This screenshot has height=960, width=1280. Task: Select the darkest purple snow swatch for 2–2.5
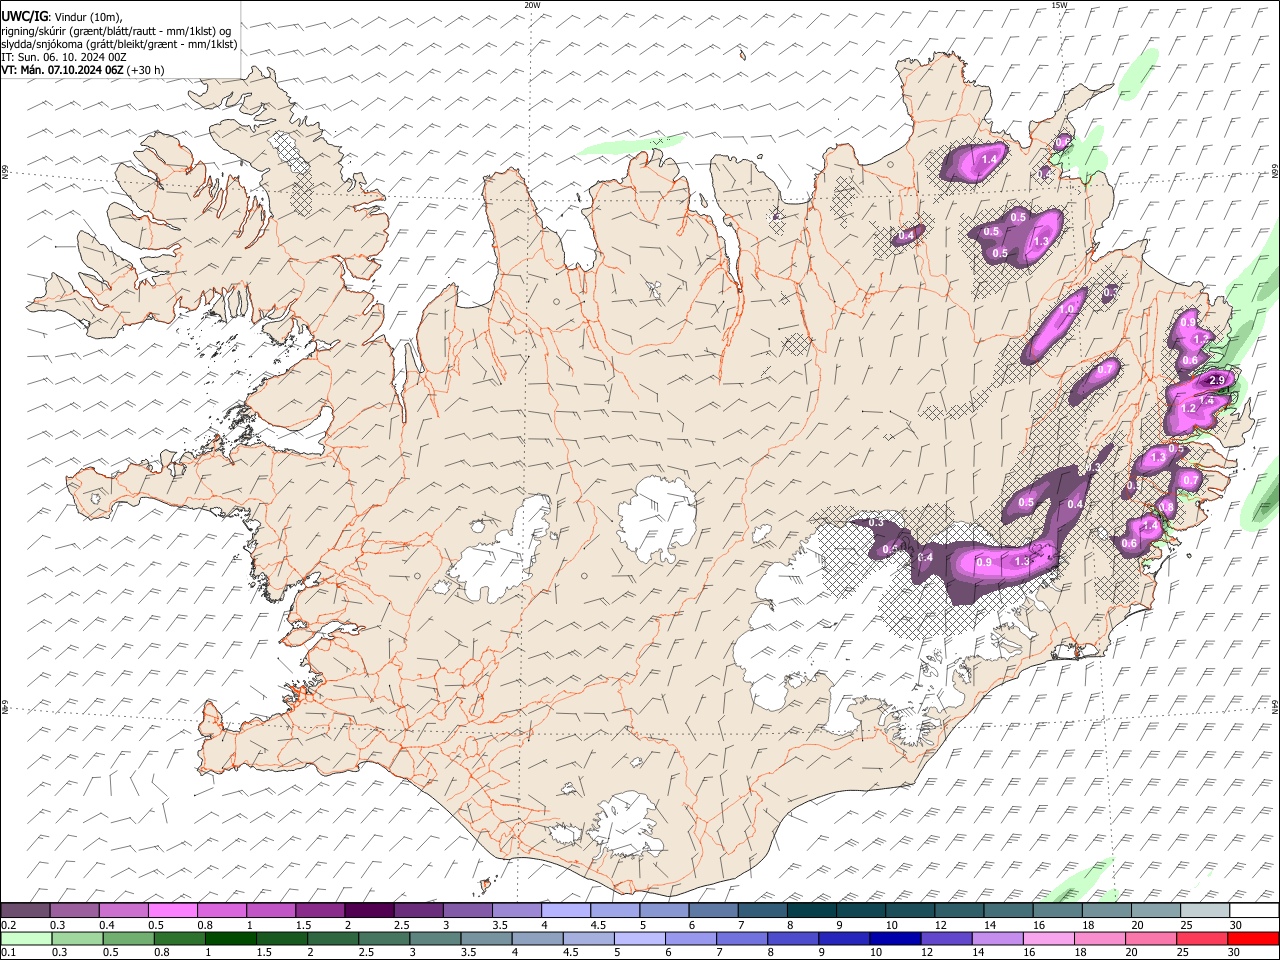coord(369,911)
